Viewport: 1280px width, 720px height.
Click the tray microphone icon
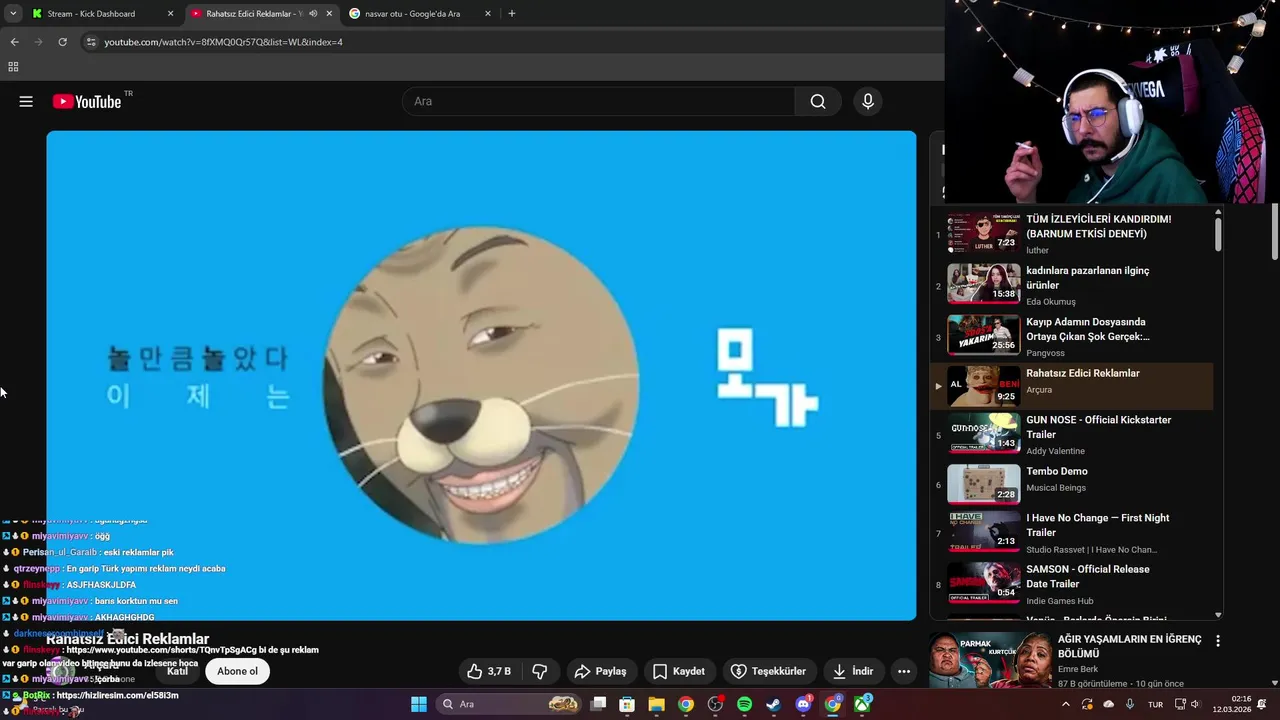point(1130,704)
